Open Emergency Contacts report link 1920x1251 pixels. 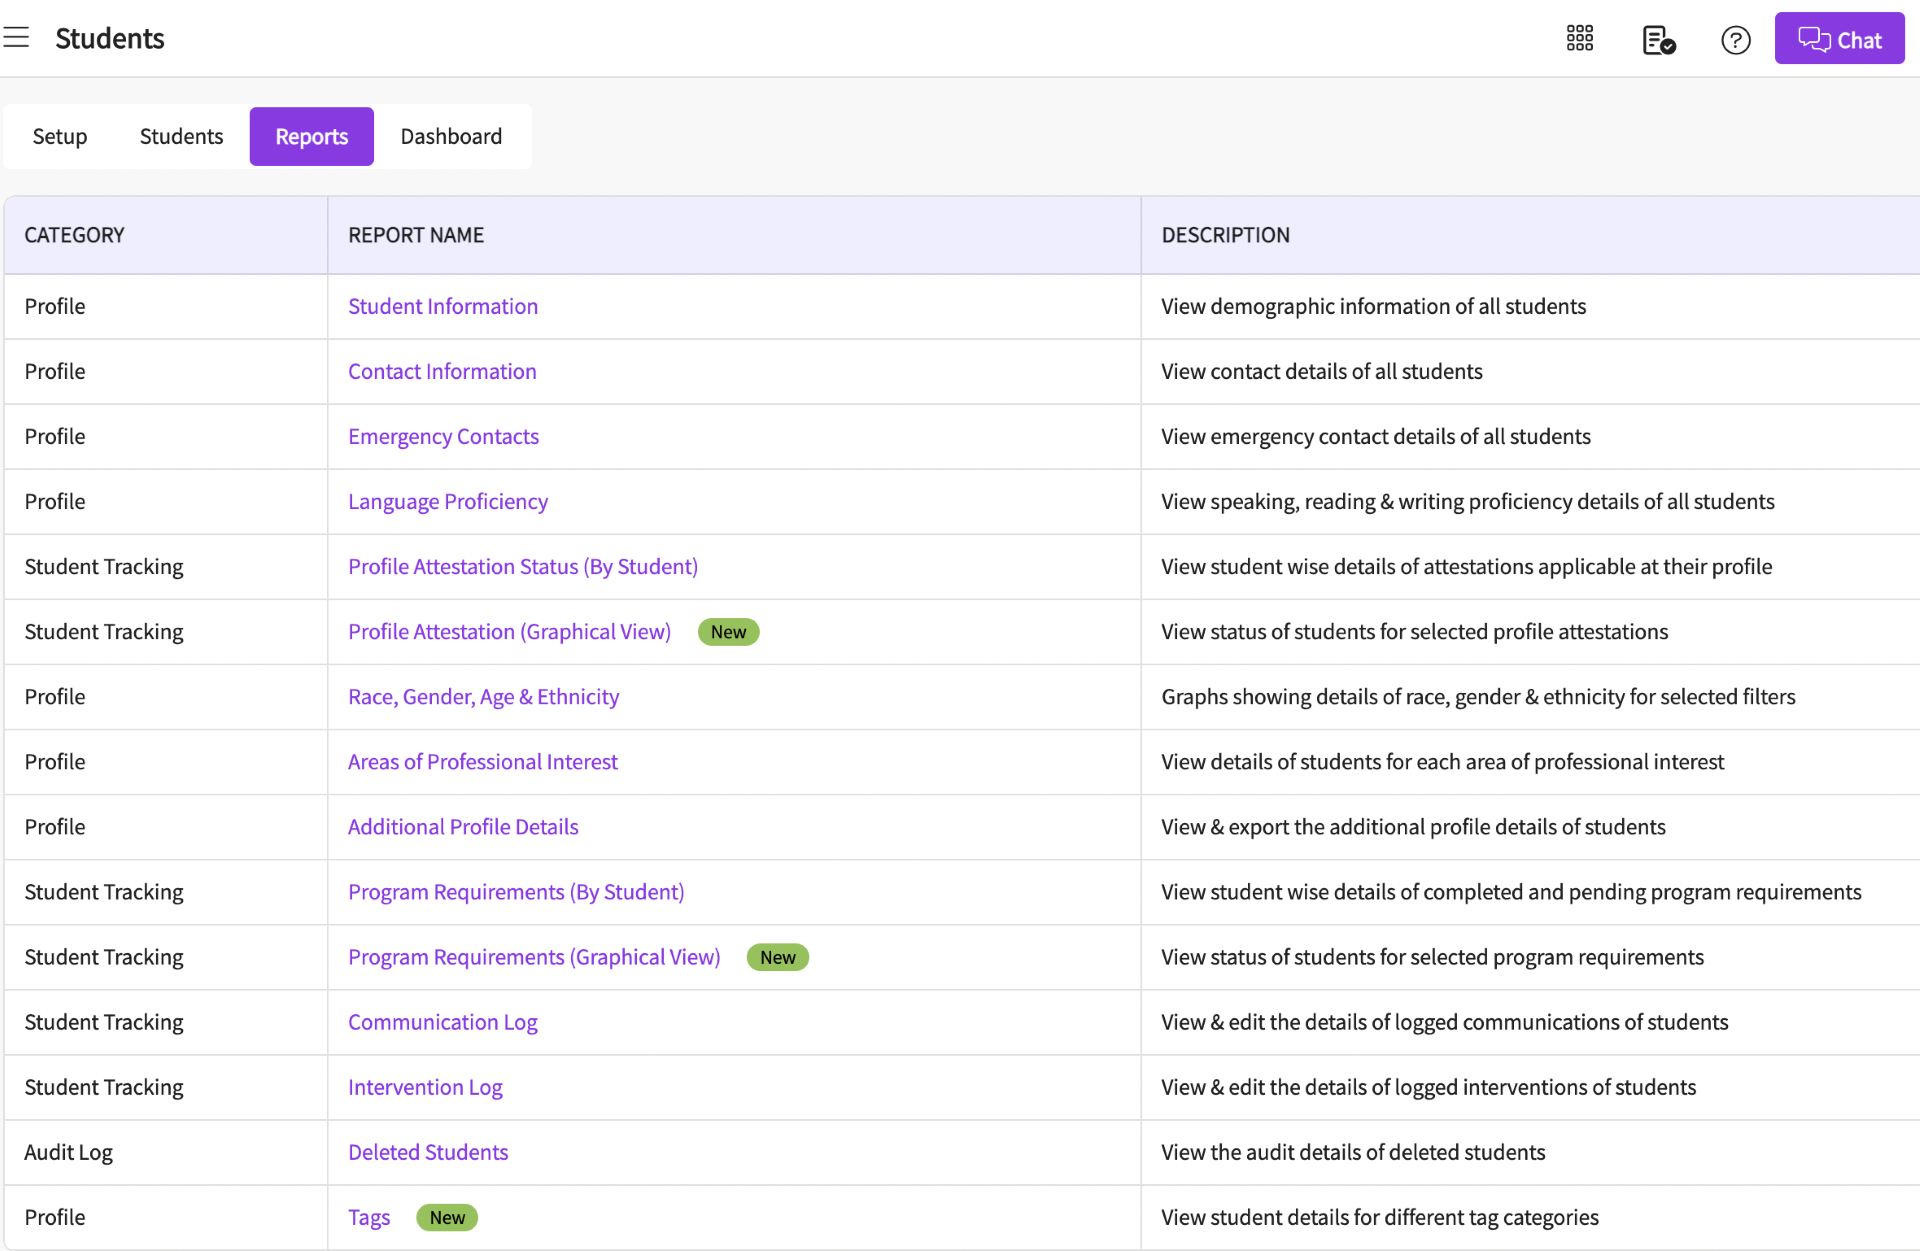(x=442, y=436)
